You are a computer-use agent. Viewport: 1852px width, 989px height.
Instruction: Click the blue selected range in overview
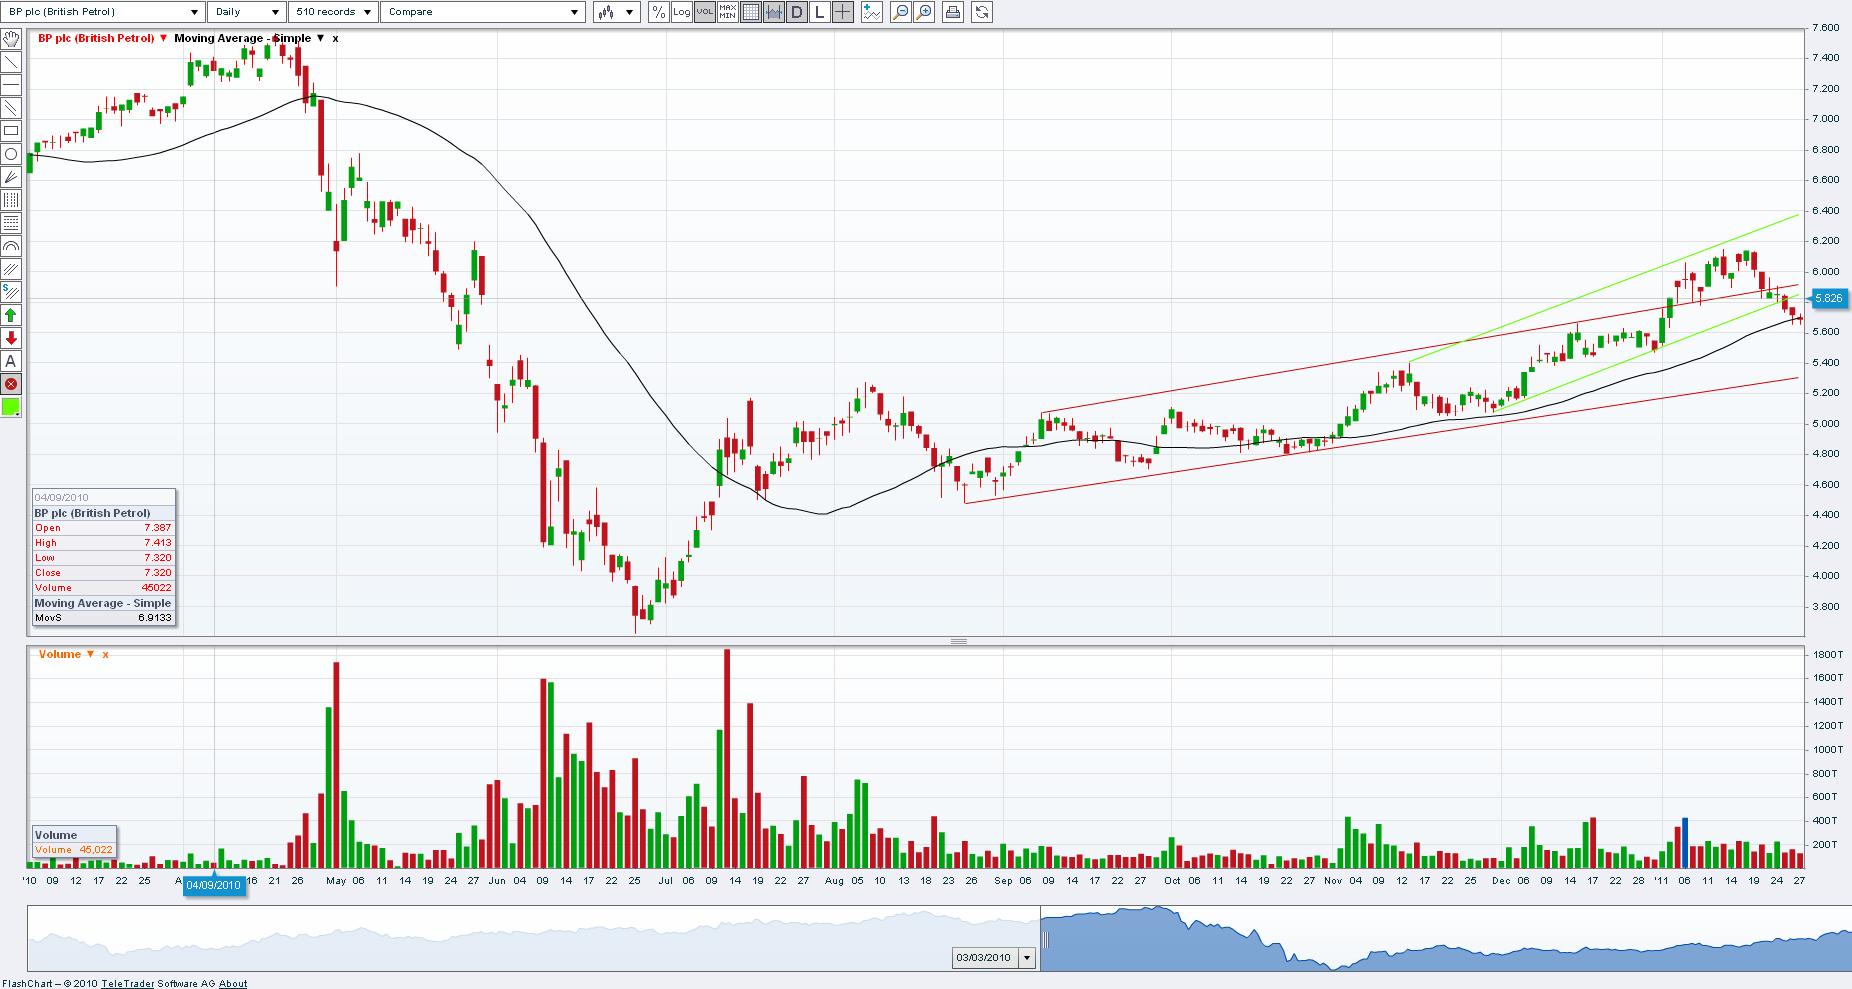[1446, 938]
